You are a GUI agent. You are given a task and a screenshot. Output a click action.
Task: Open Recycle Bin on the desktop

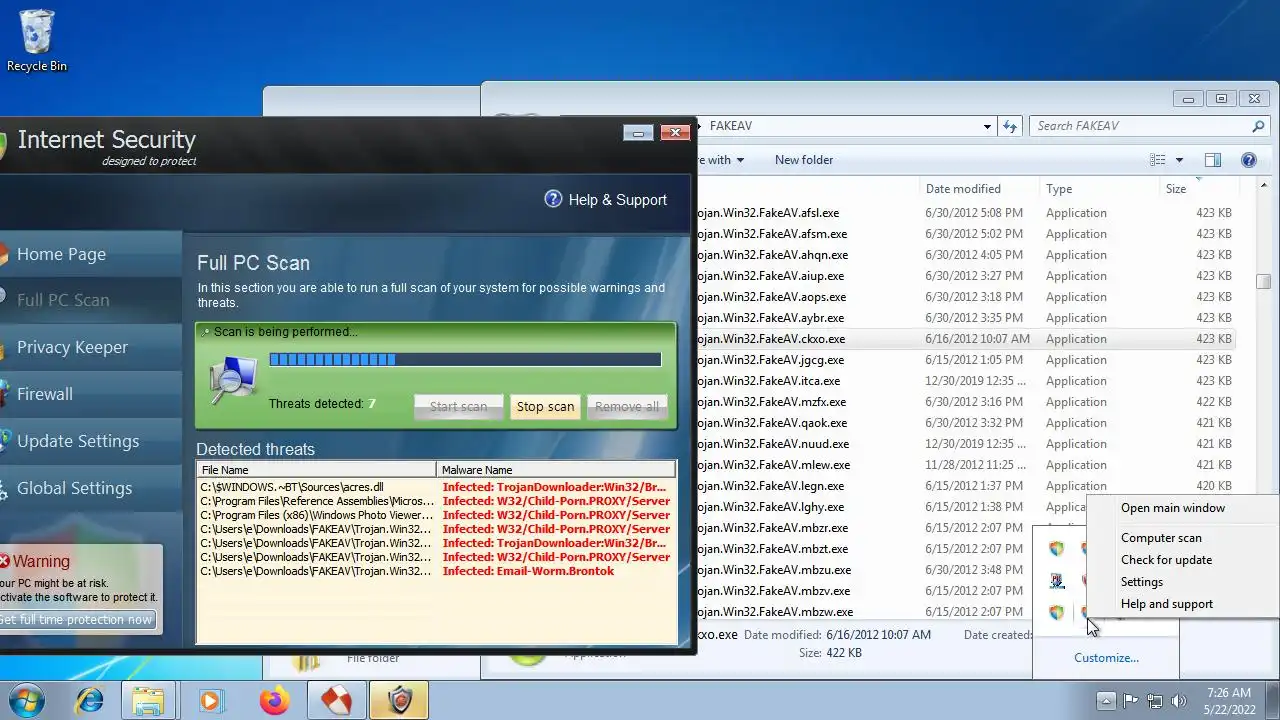pos(36,41)
